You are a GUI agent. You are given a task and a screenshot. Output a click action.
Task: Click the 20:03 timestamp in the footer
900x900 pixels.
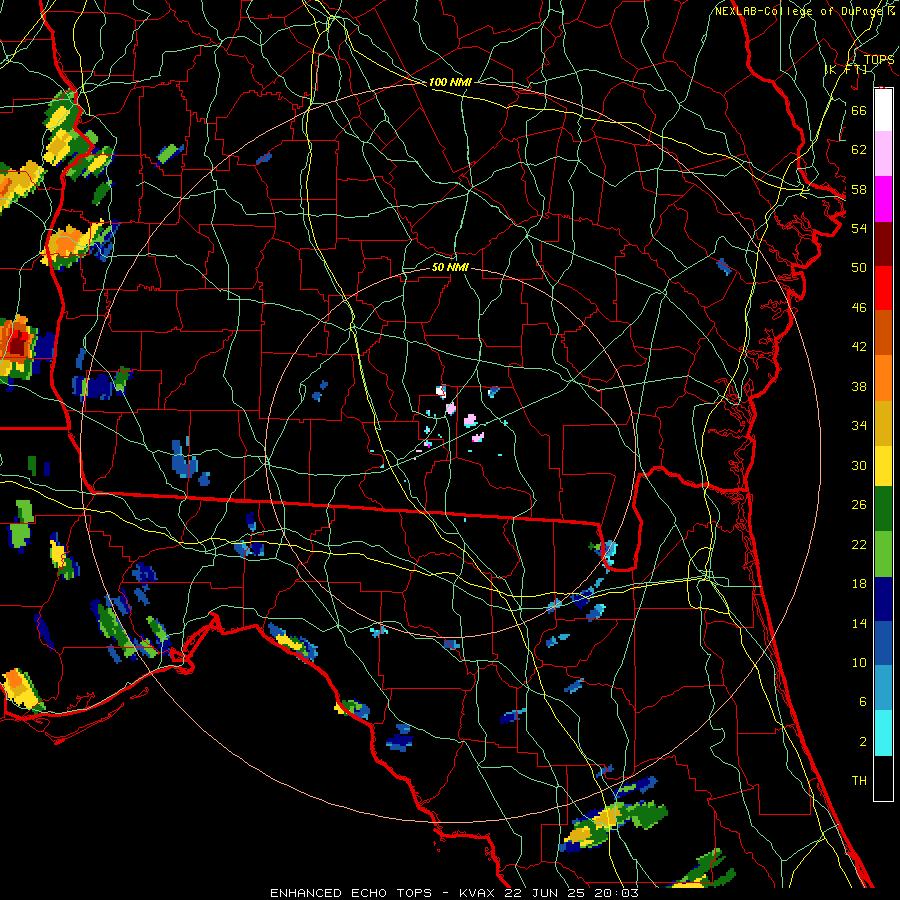tap(615, 893)
